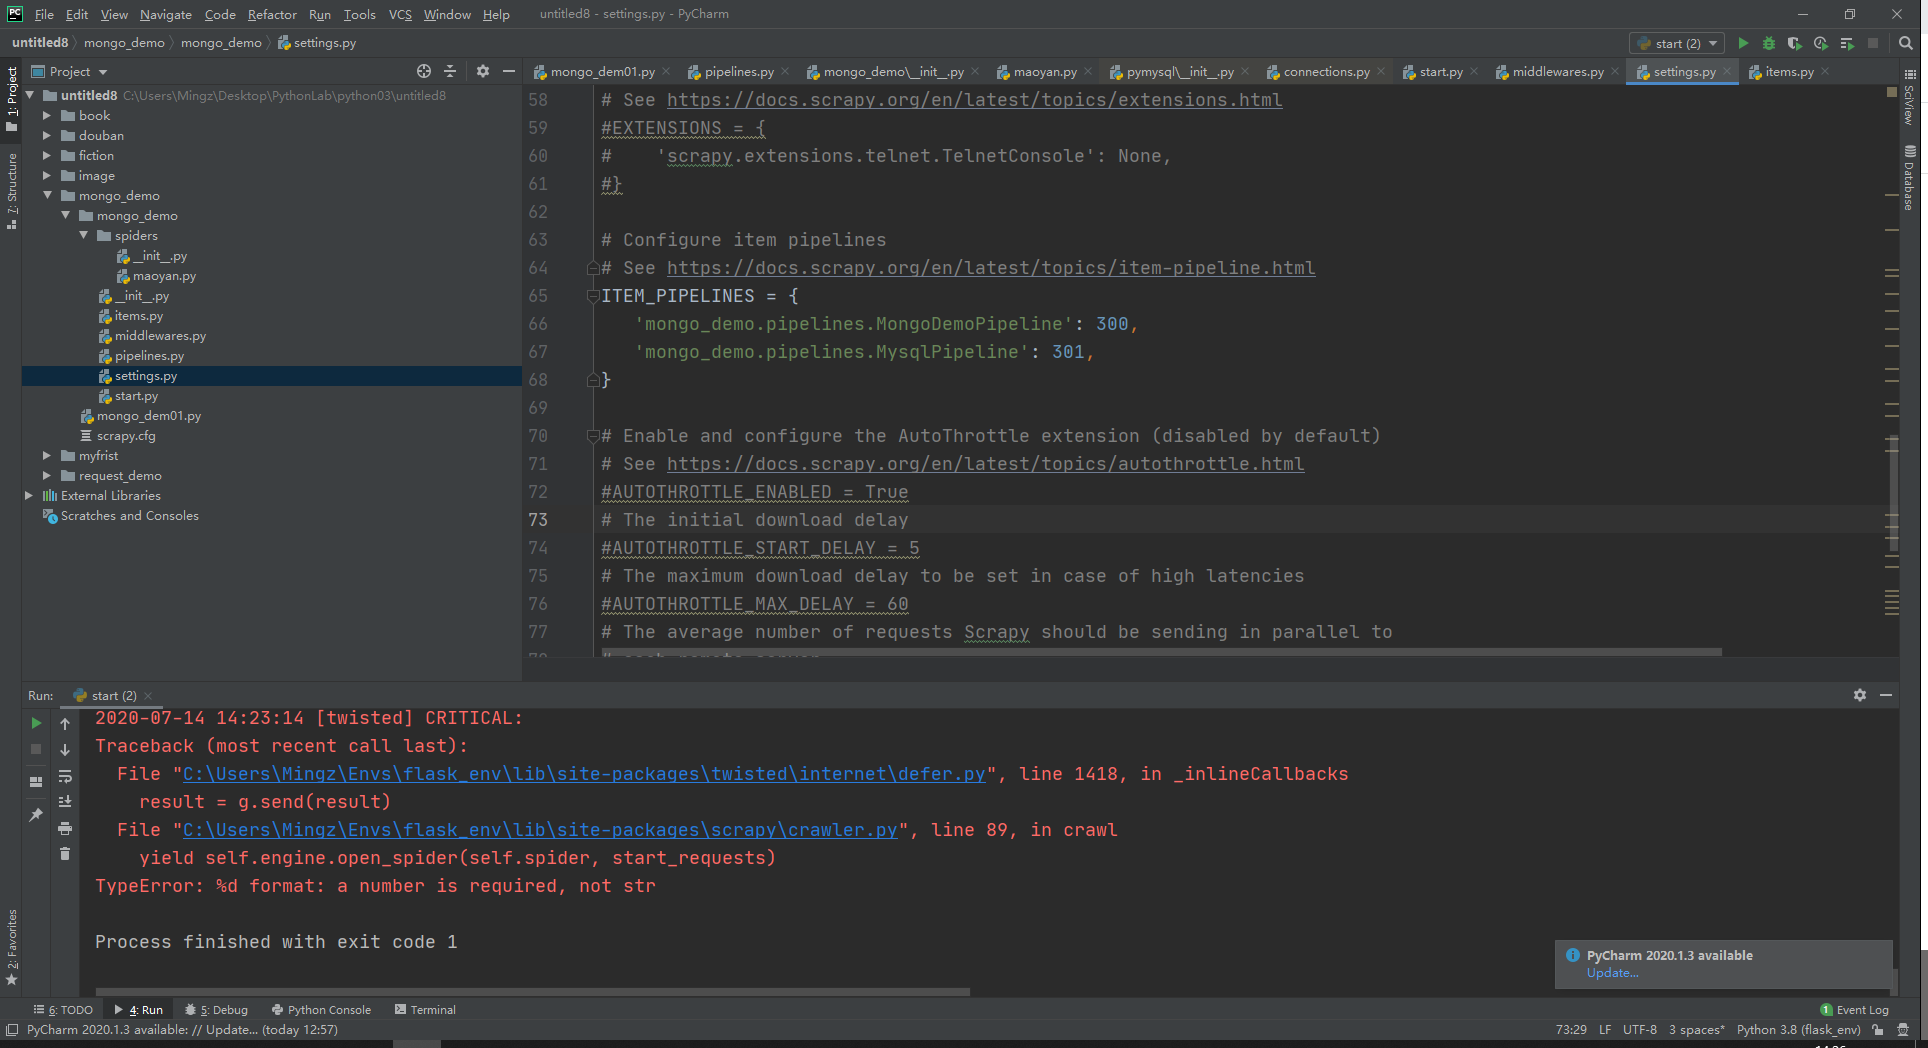
Task: Click the Locate/Scroll from Source target icon
Action: (424, 71)
